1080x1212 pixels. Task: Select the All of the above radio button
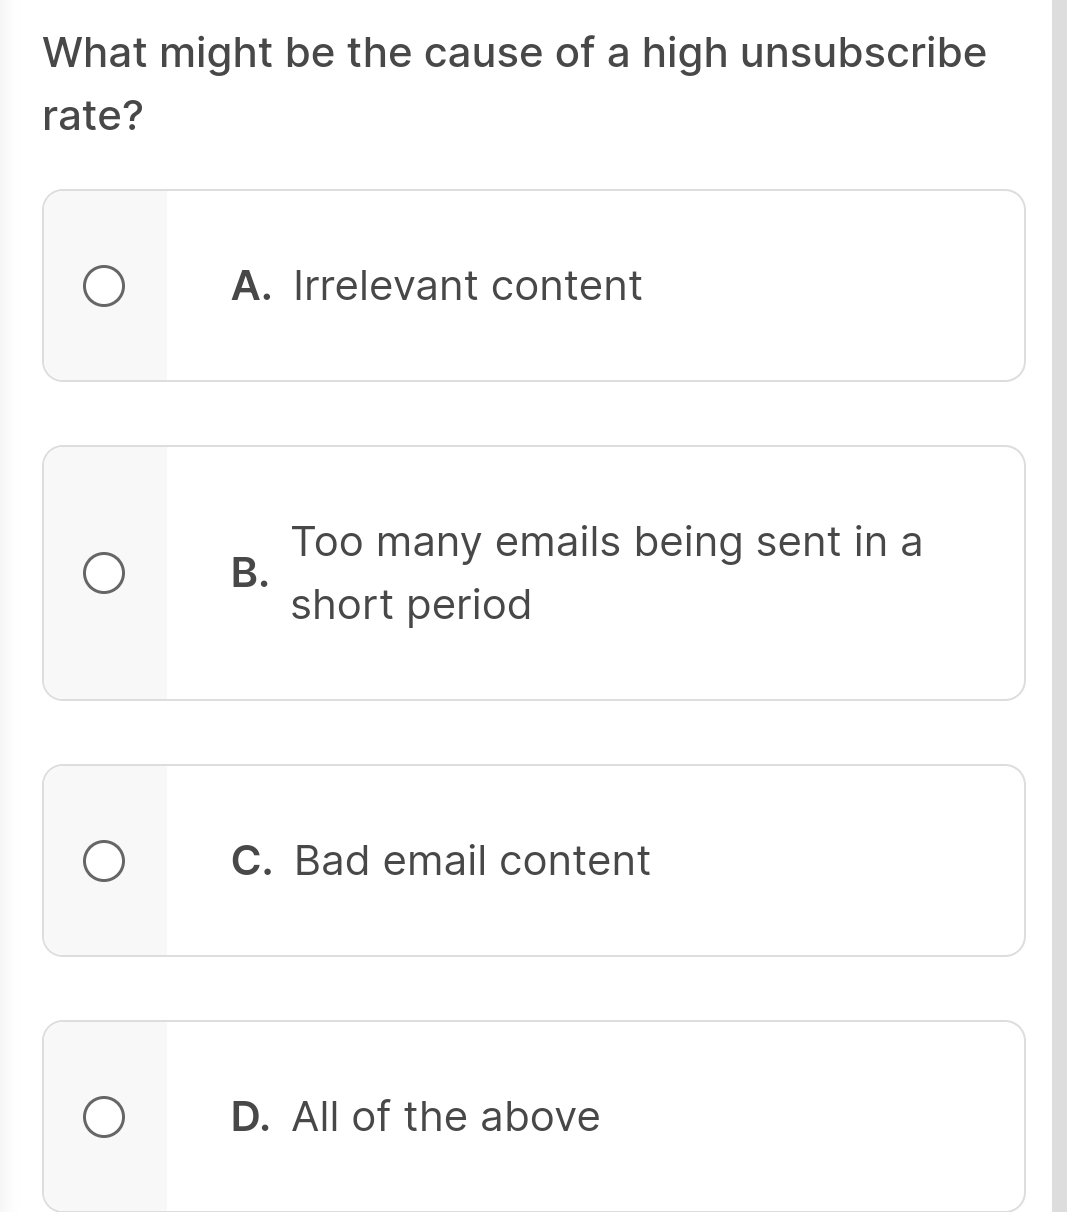tap(104, 1117)
